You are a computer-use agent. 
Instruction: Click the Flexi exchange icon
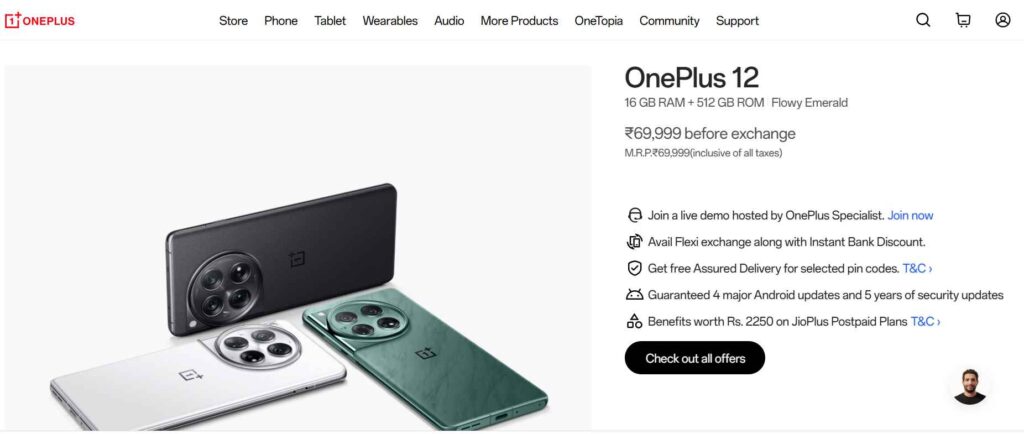pos(634,242)
